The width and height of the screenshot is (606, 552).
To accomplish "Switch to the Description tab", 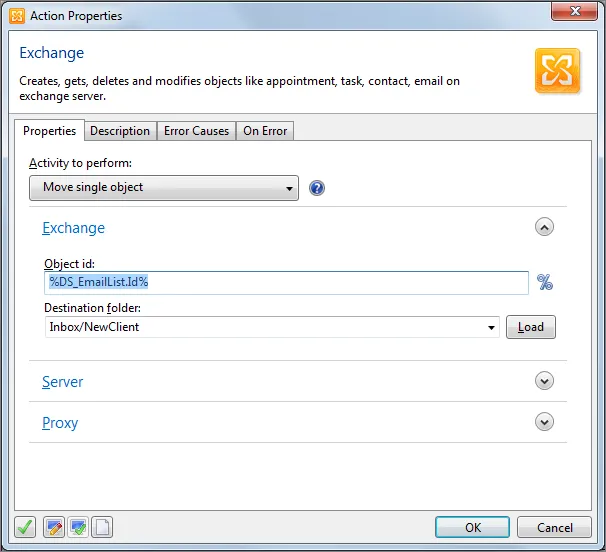I will coord(120,131).
